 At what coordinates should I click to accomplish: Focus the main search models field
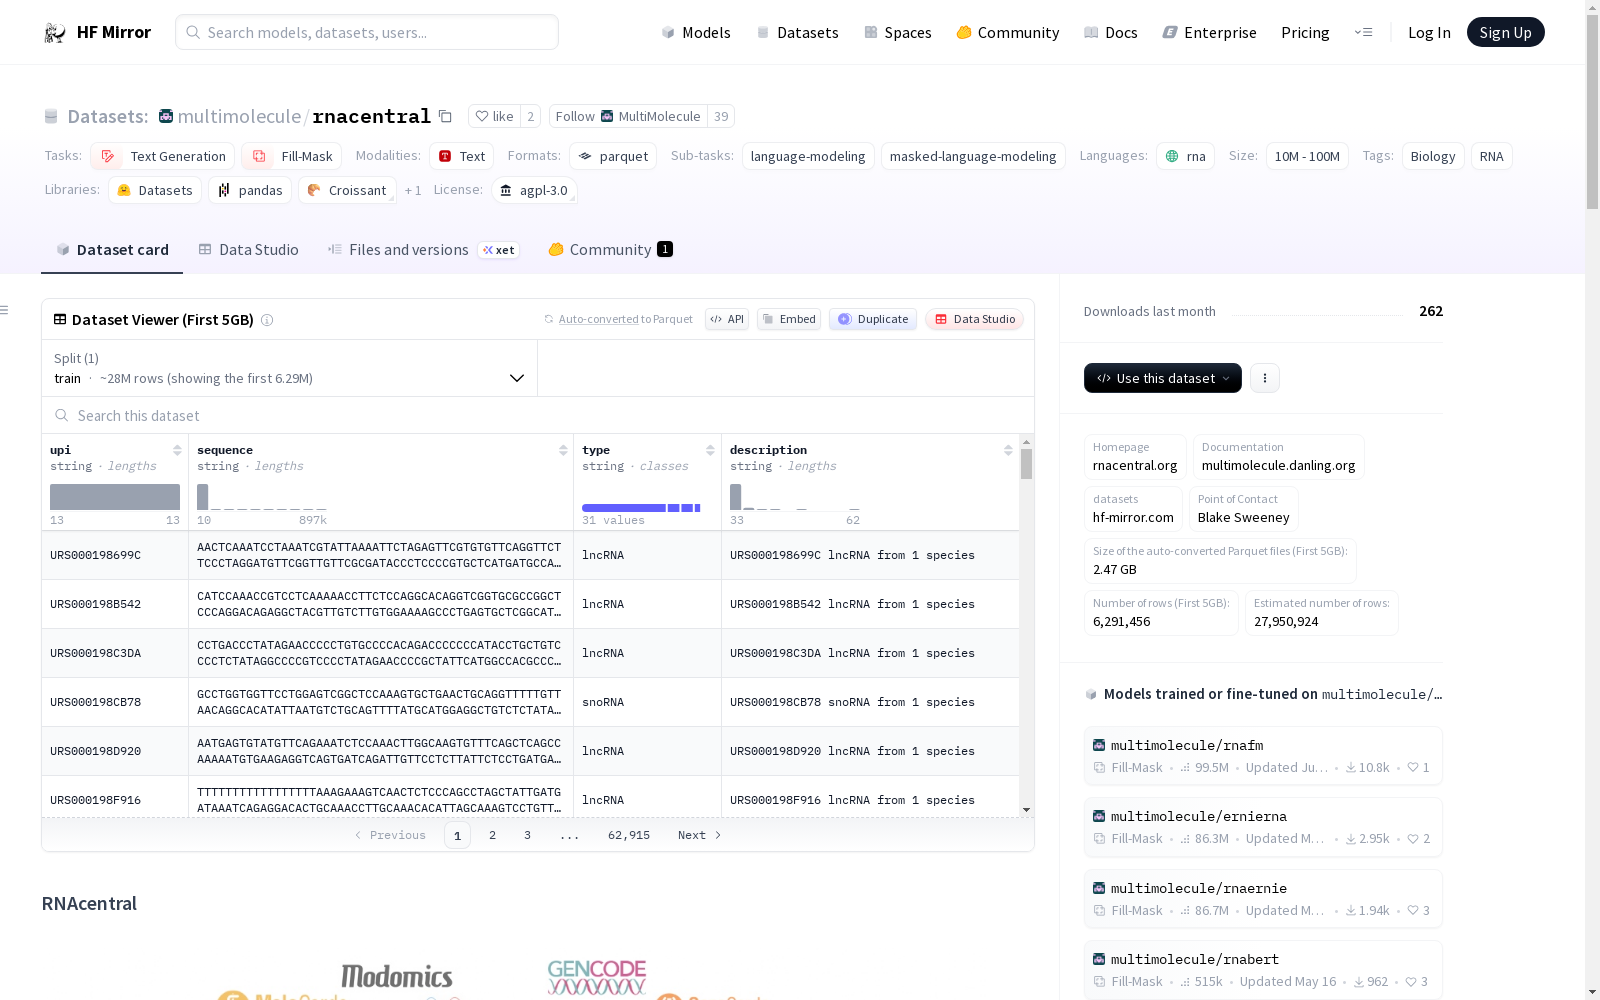[x=367, y=32]
